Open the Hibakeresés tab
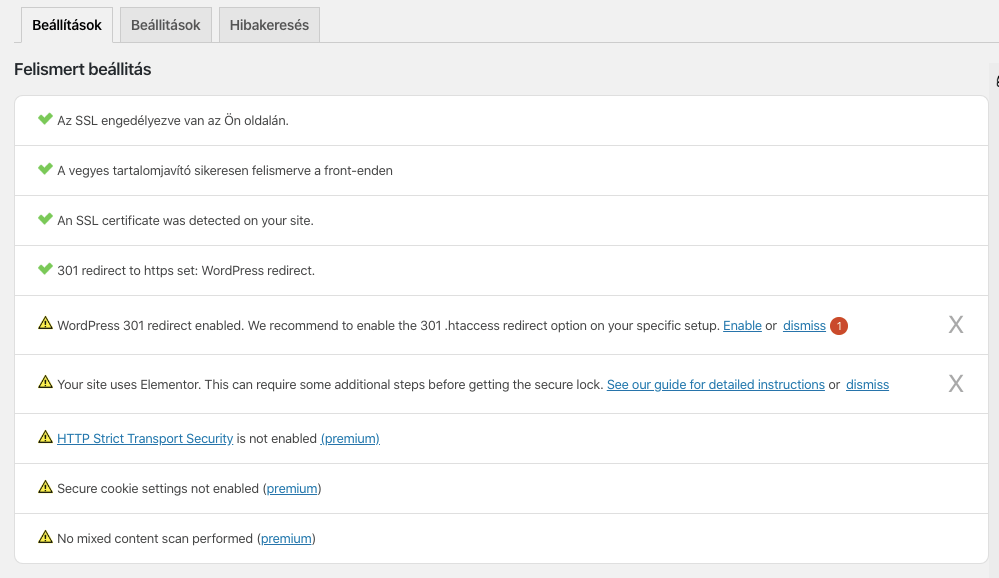The image size is (999, 578). (x=269, y=25)
